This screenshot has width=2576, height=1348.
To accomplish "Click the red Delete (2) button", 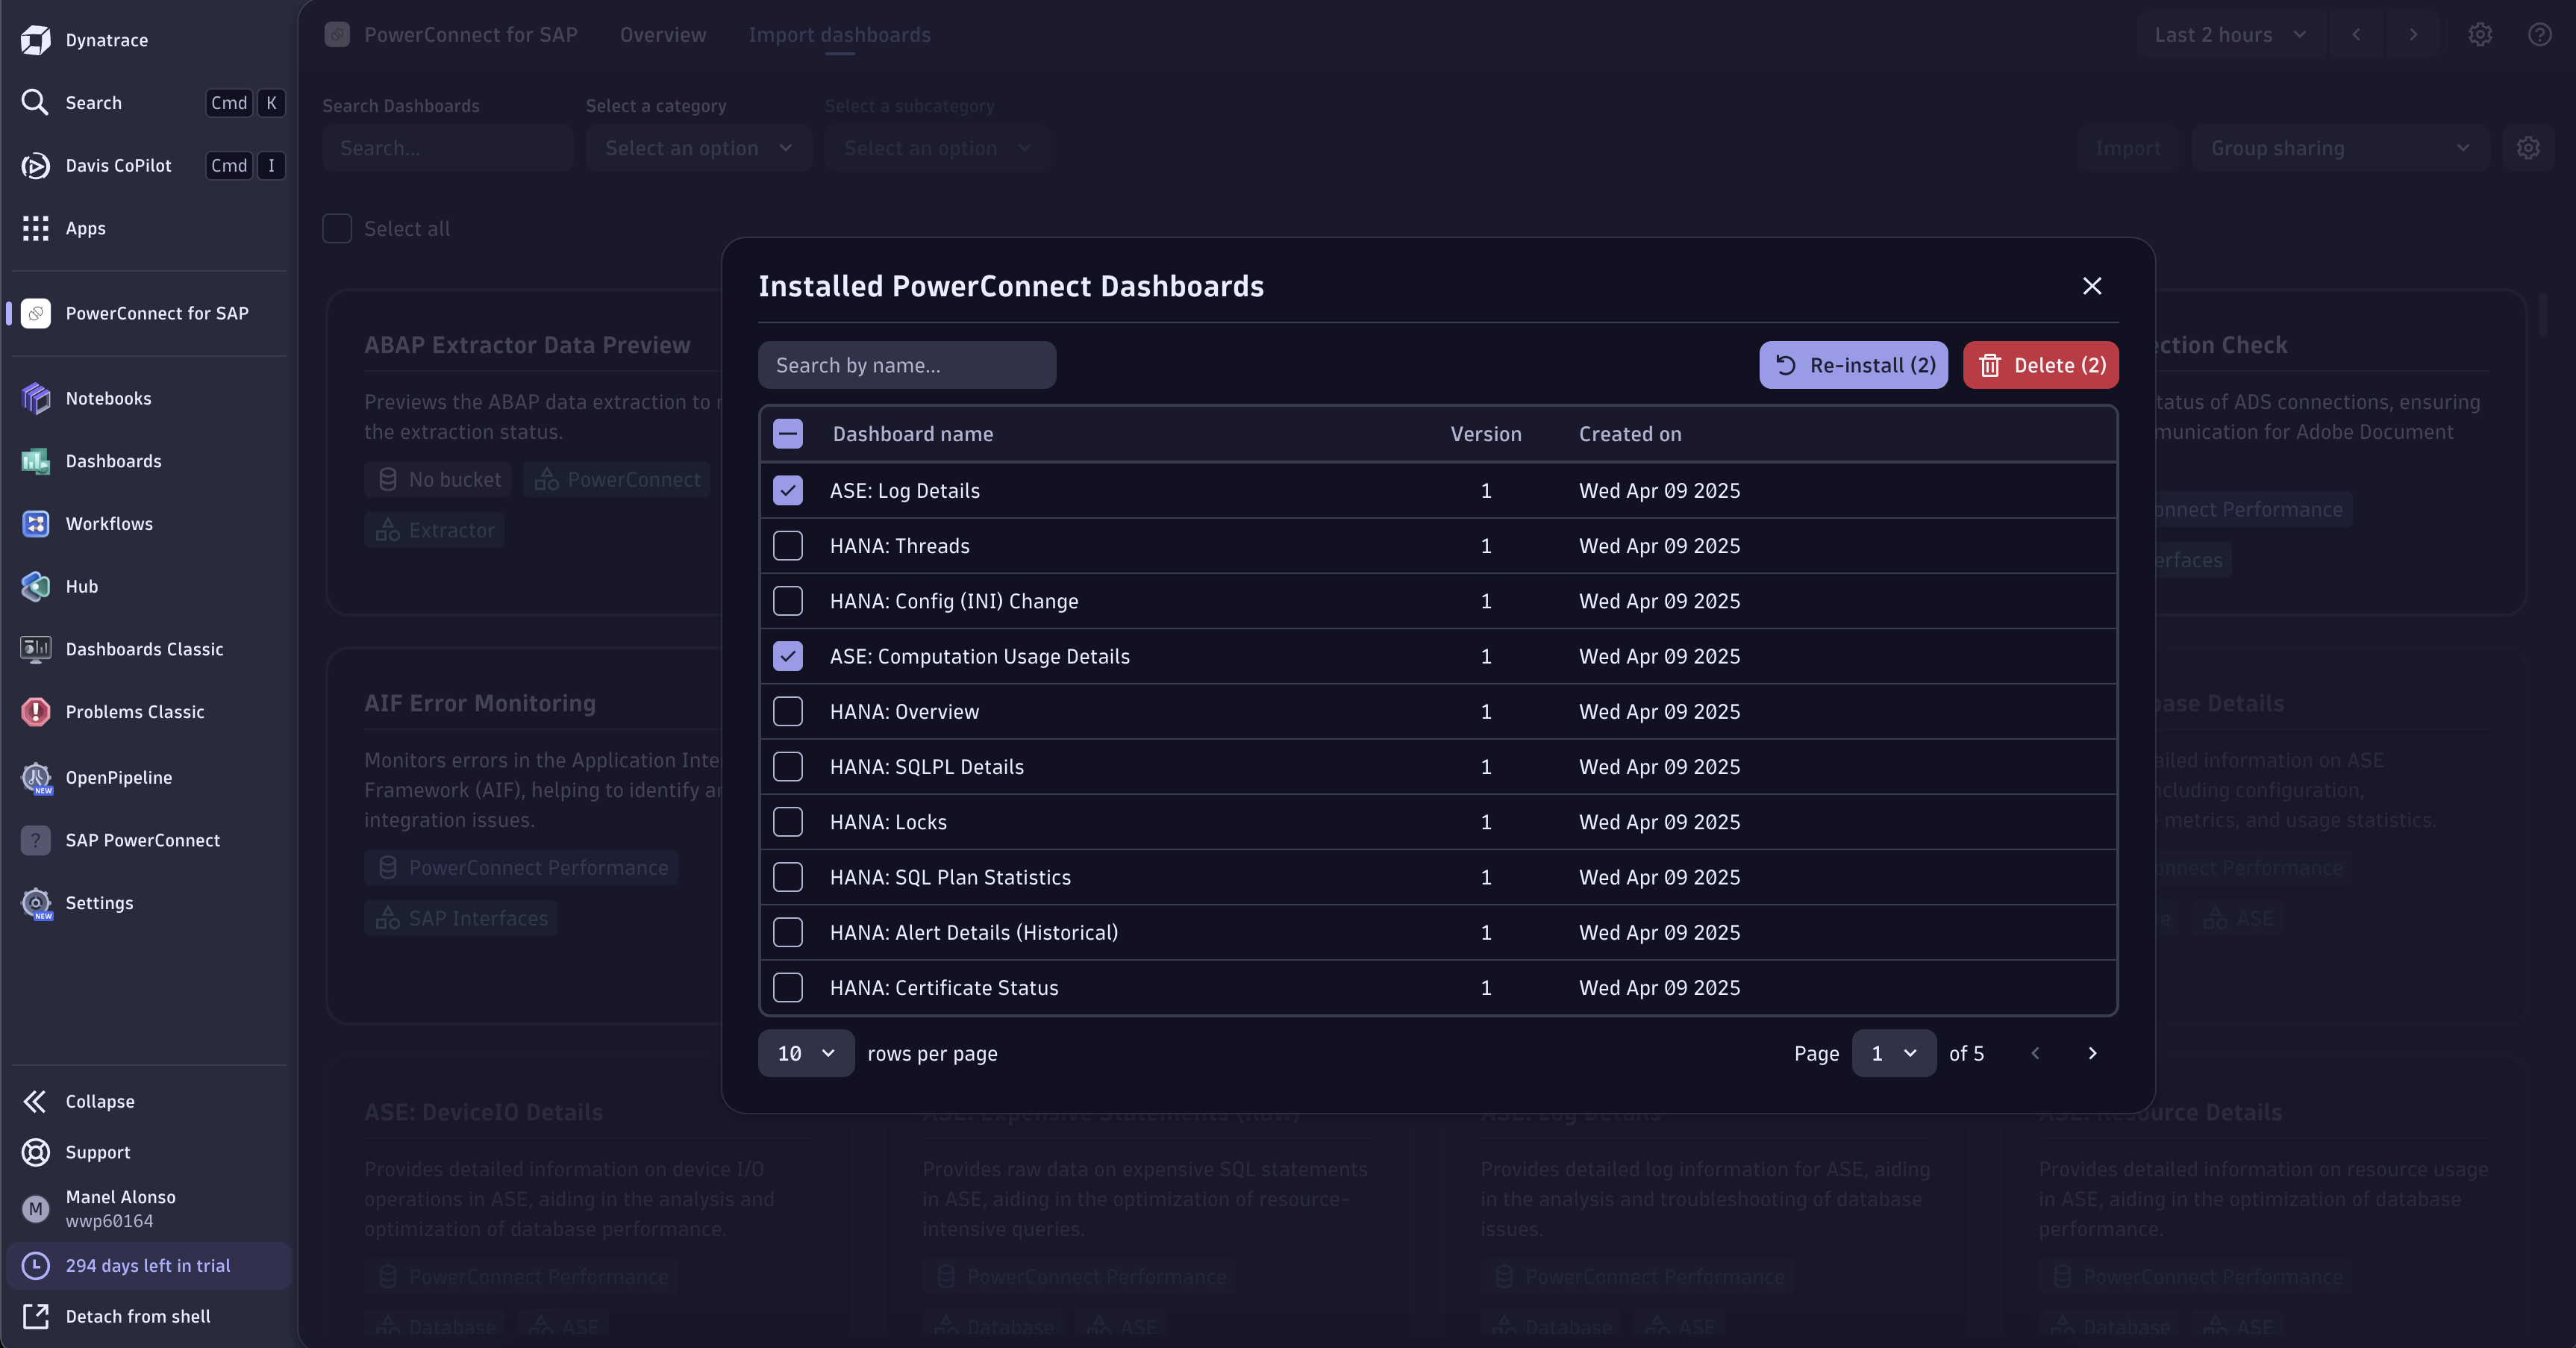I will pyautogui.click(x=2040, y=365).
